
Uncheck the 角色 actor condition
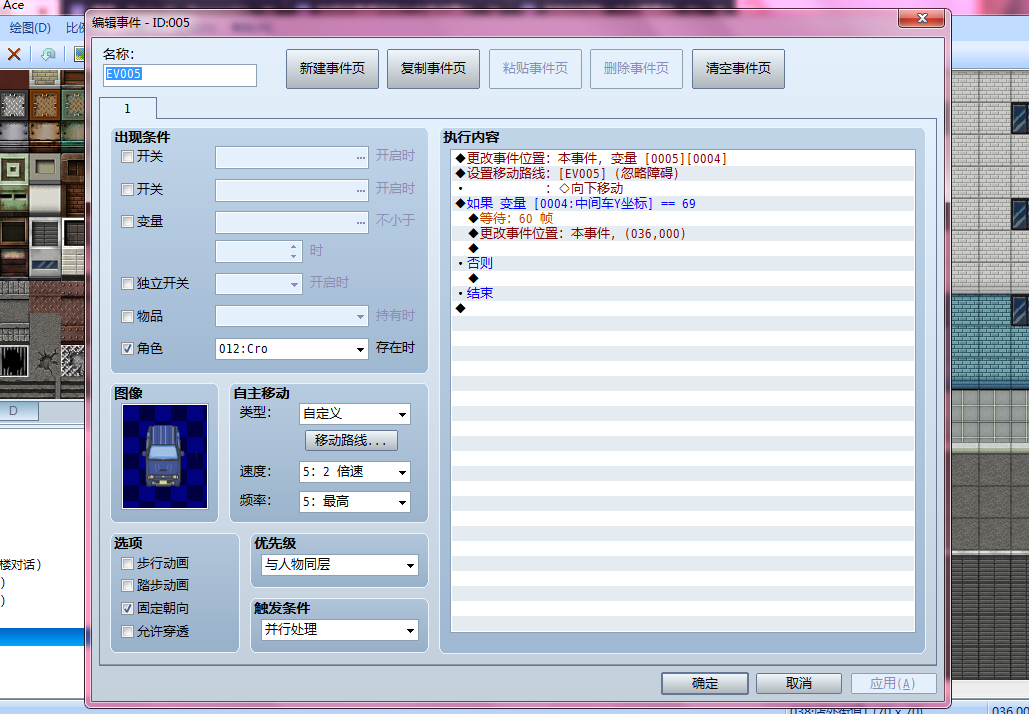[127, 348]
